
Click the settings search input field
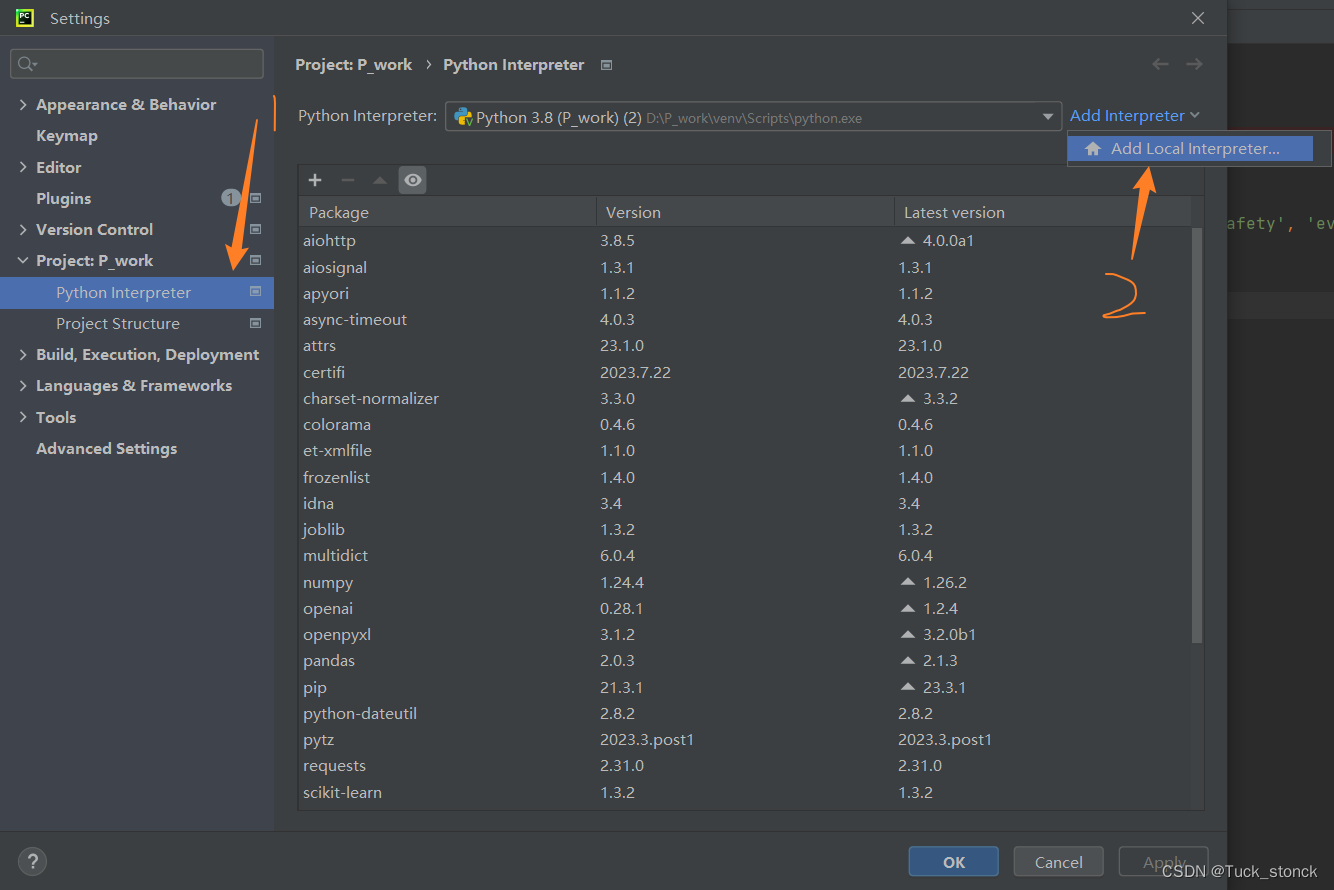(137, 64)
